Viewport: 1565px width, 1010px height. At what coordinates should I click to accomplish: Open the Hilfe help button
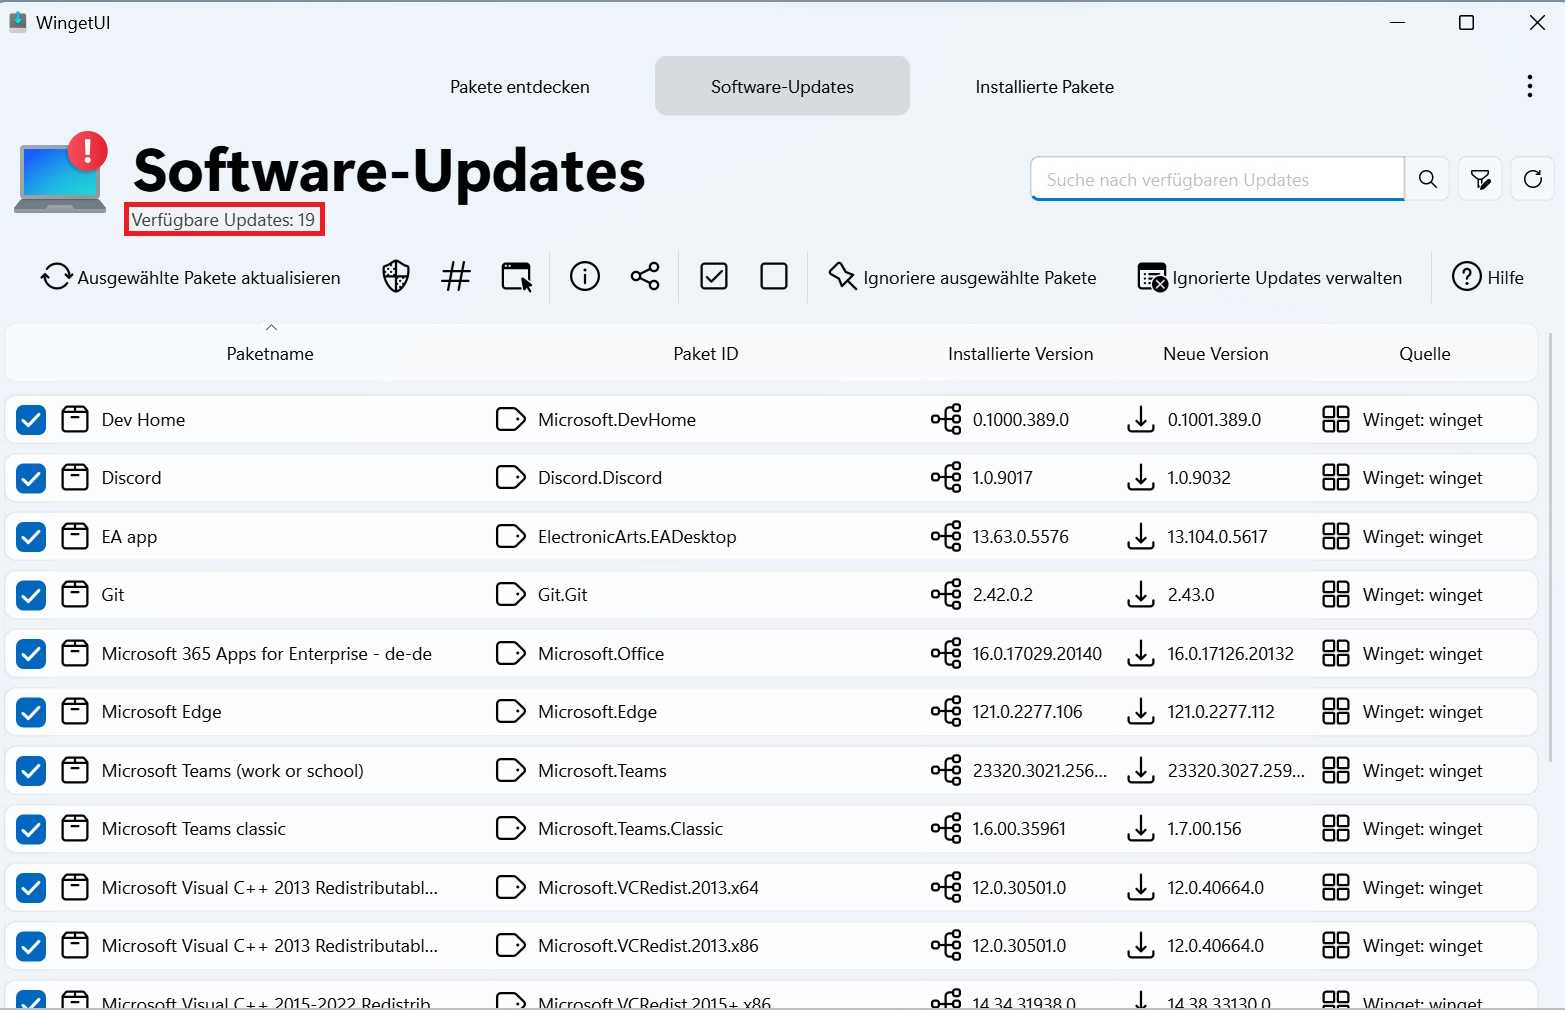point(1488,277)
